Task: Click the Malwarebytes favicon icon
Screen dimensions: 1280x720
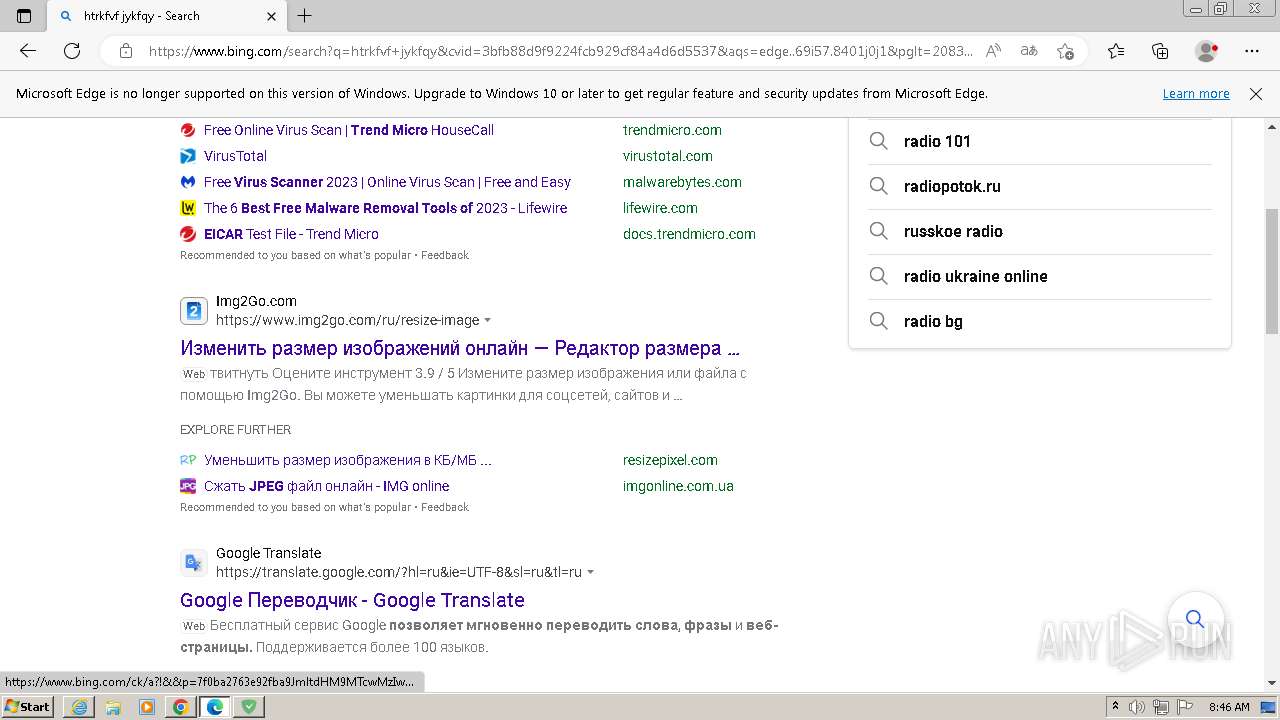Action: point(188,182)
